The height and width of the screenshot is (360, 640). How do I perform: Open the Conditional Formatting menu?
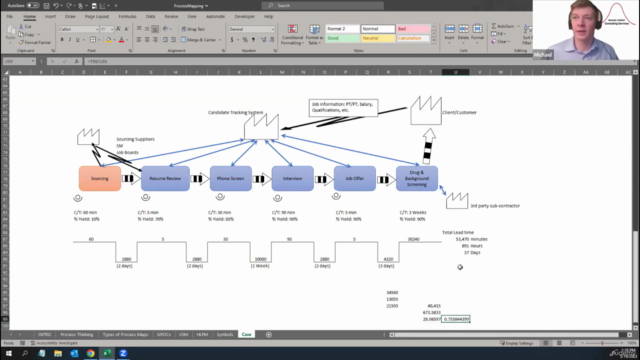pos(293,35)
